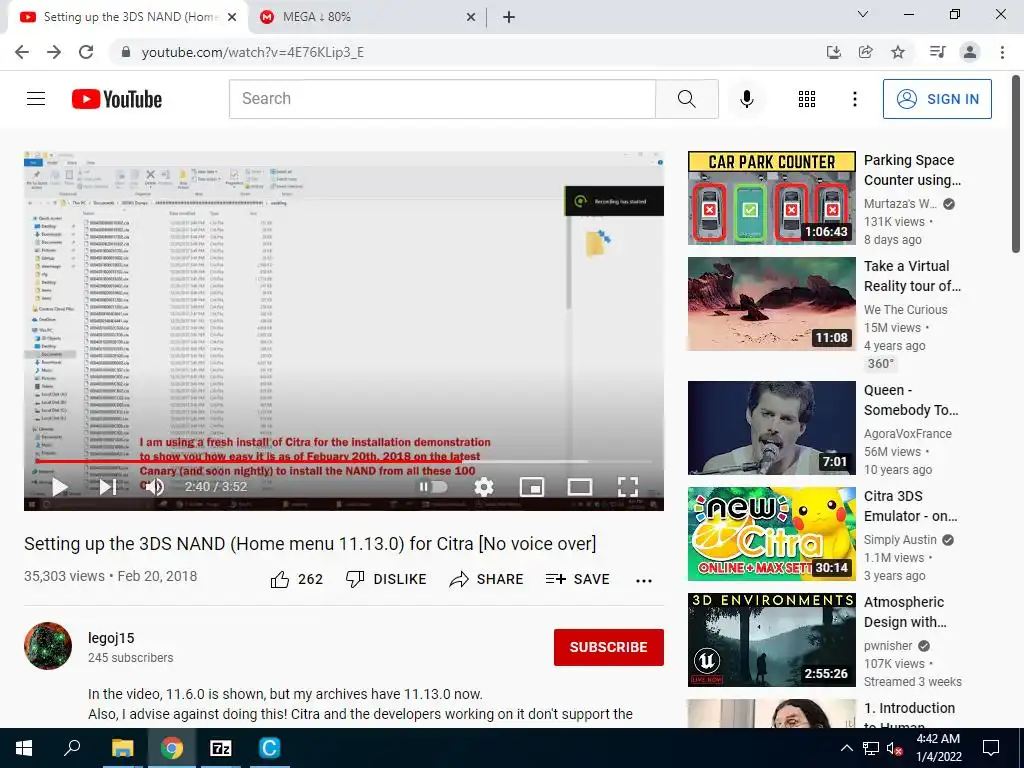Dislike the video

(386, 579)
